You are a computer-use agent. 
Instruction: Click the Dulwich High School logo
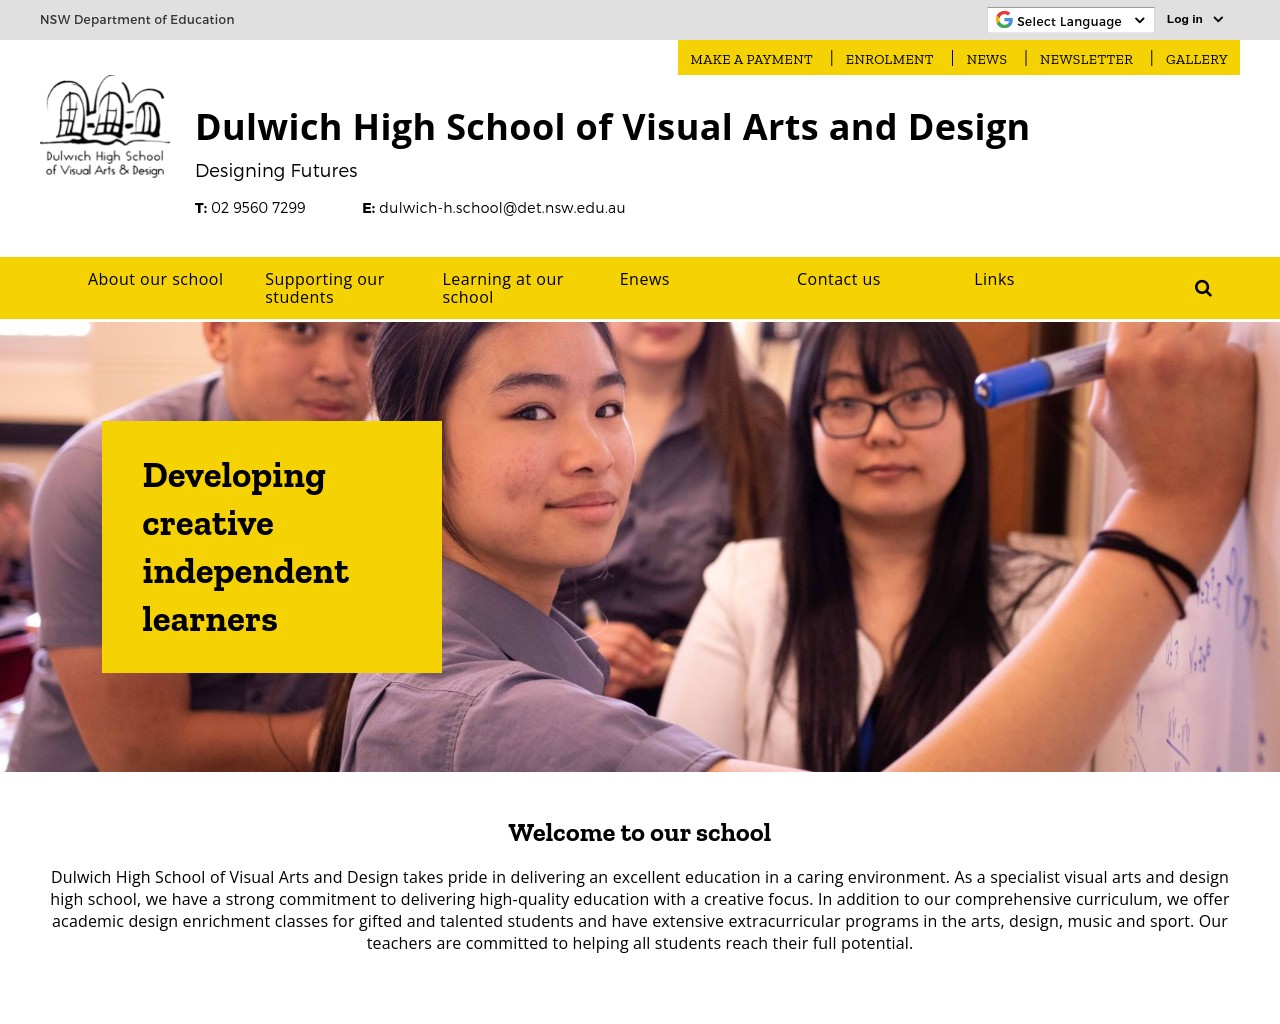[x=105, y=127]
